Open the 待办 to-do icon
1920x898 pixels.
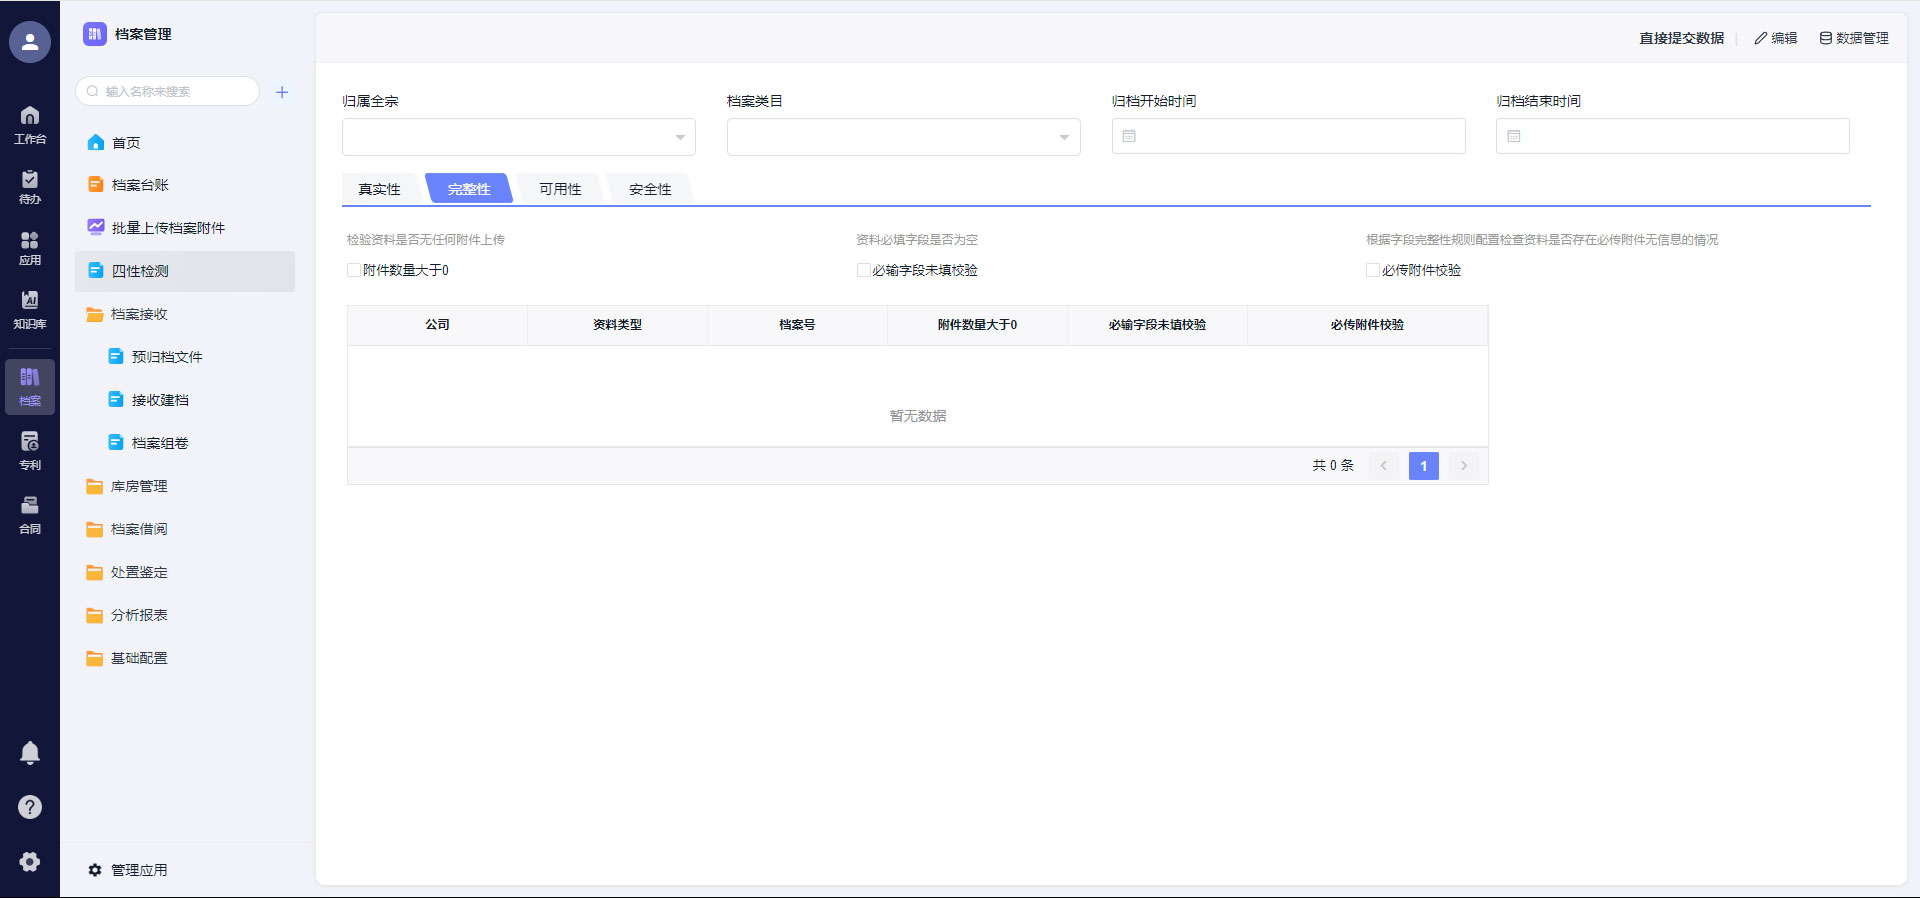click(30, 186)
